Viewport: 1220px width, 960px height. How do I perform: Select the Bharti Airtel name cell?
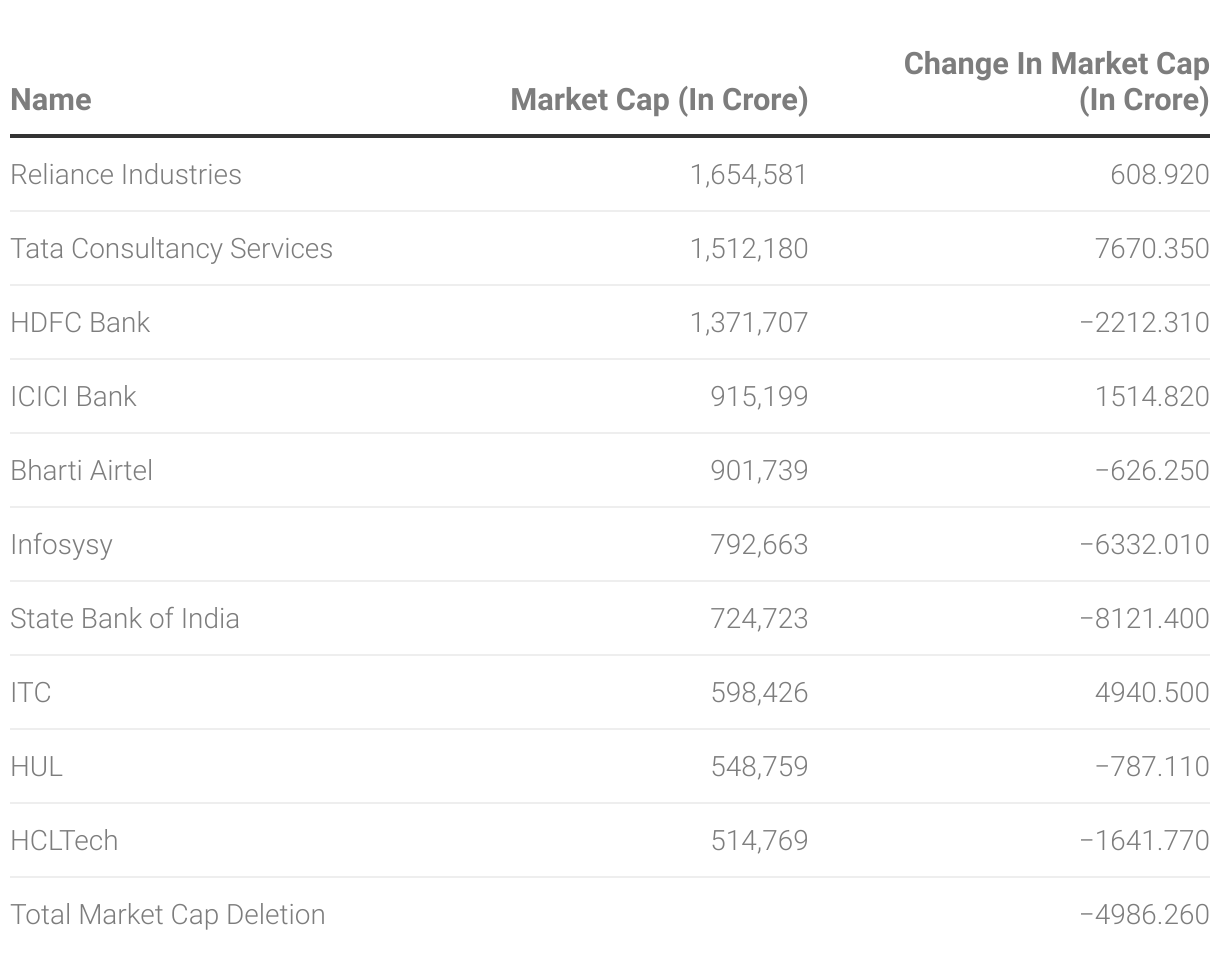tap(81, 470)
